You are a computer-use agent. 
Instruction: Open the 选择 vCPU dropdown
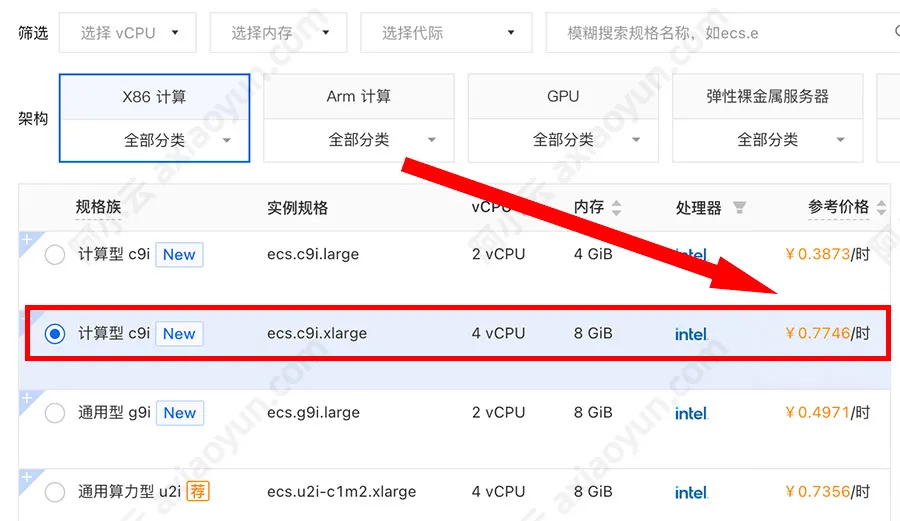click(129, 33)
